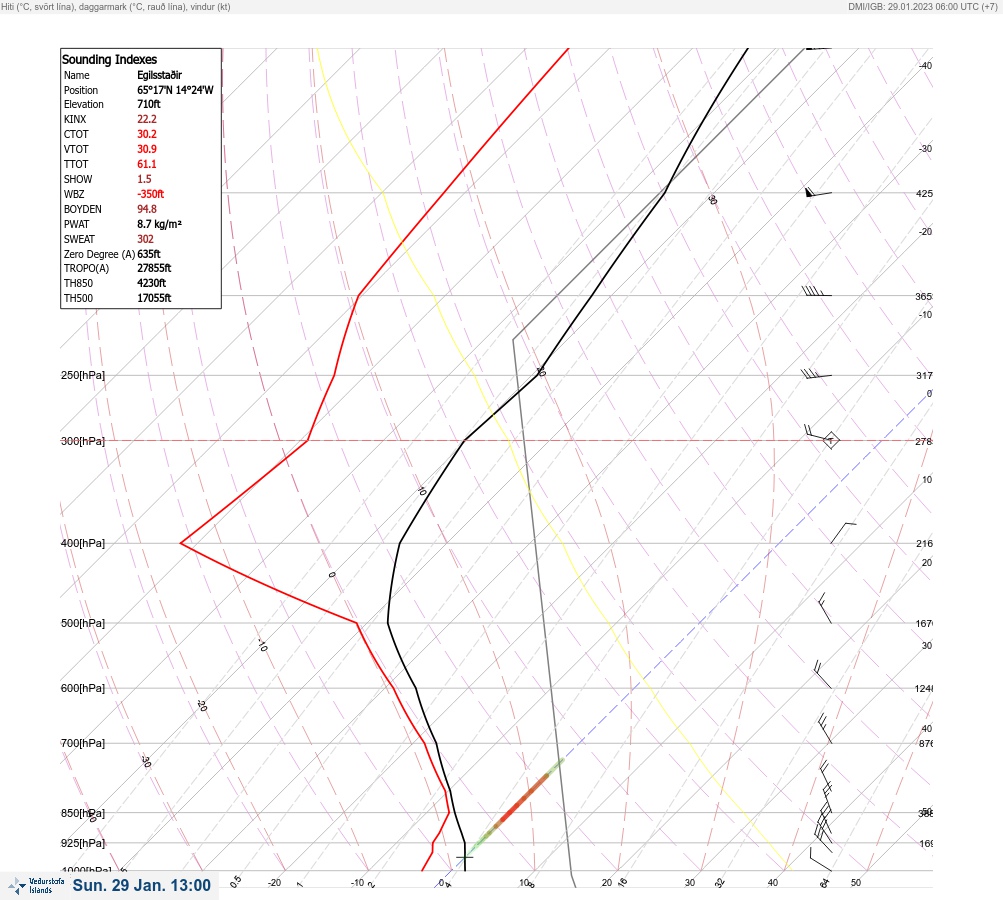The image size is (1003, 900).
Task: Click the dew point line kink at 400 hPa
Action: click(x=181, y=543)
